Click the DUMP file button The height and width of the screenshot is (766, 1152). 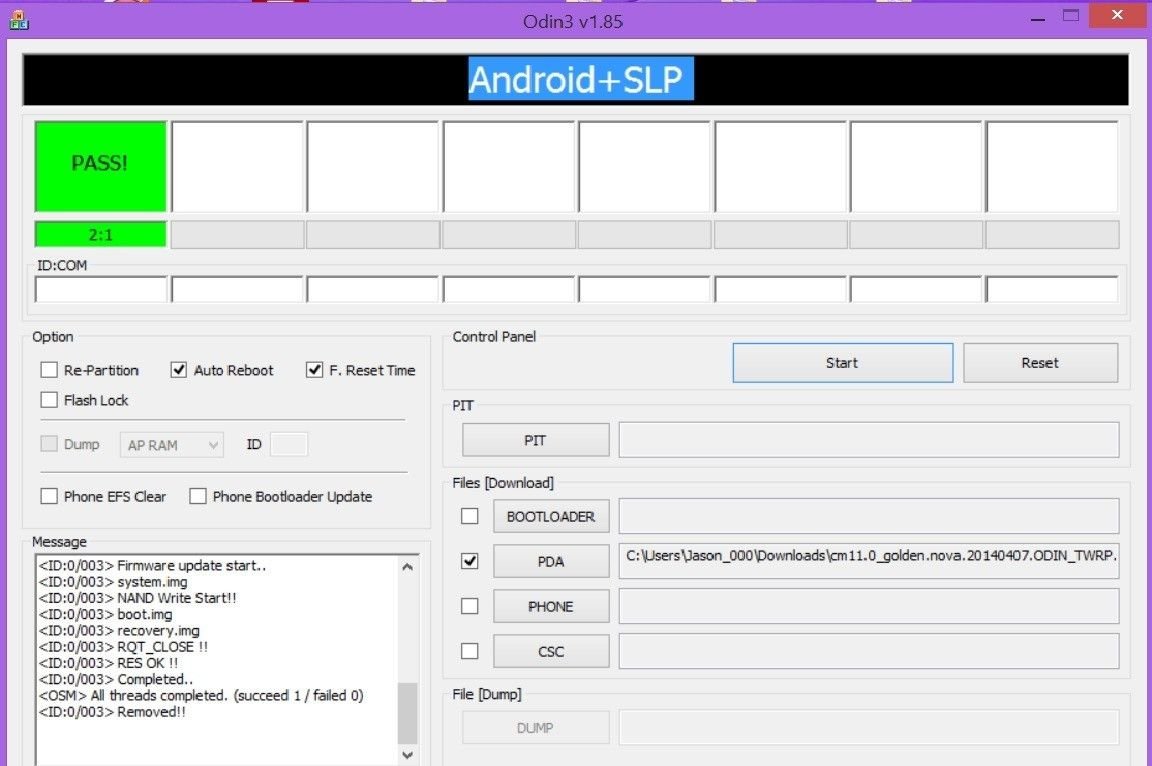[536, 727]
